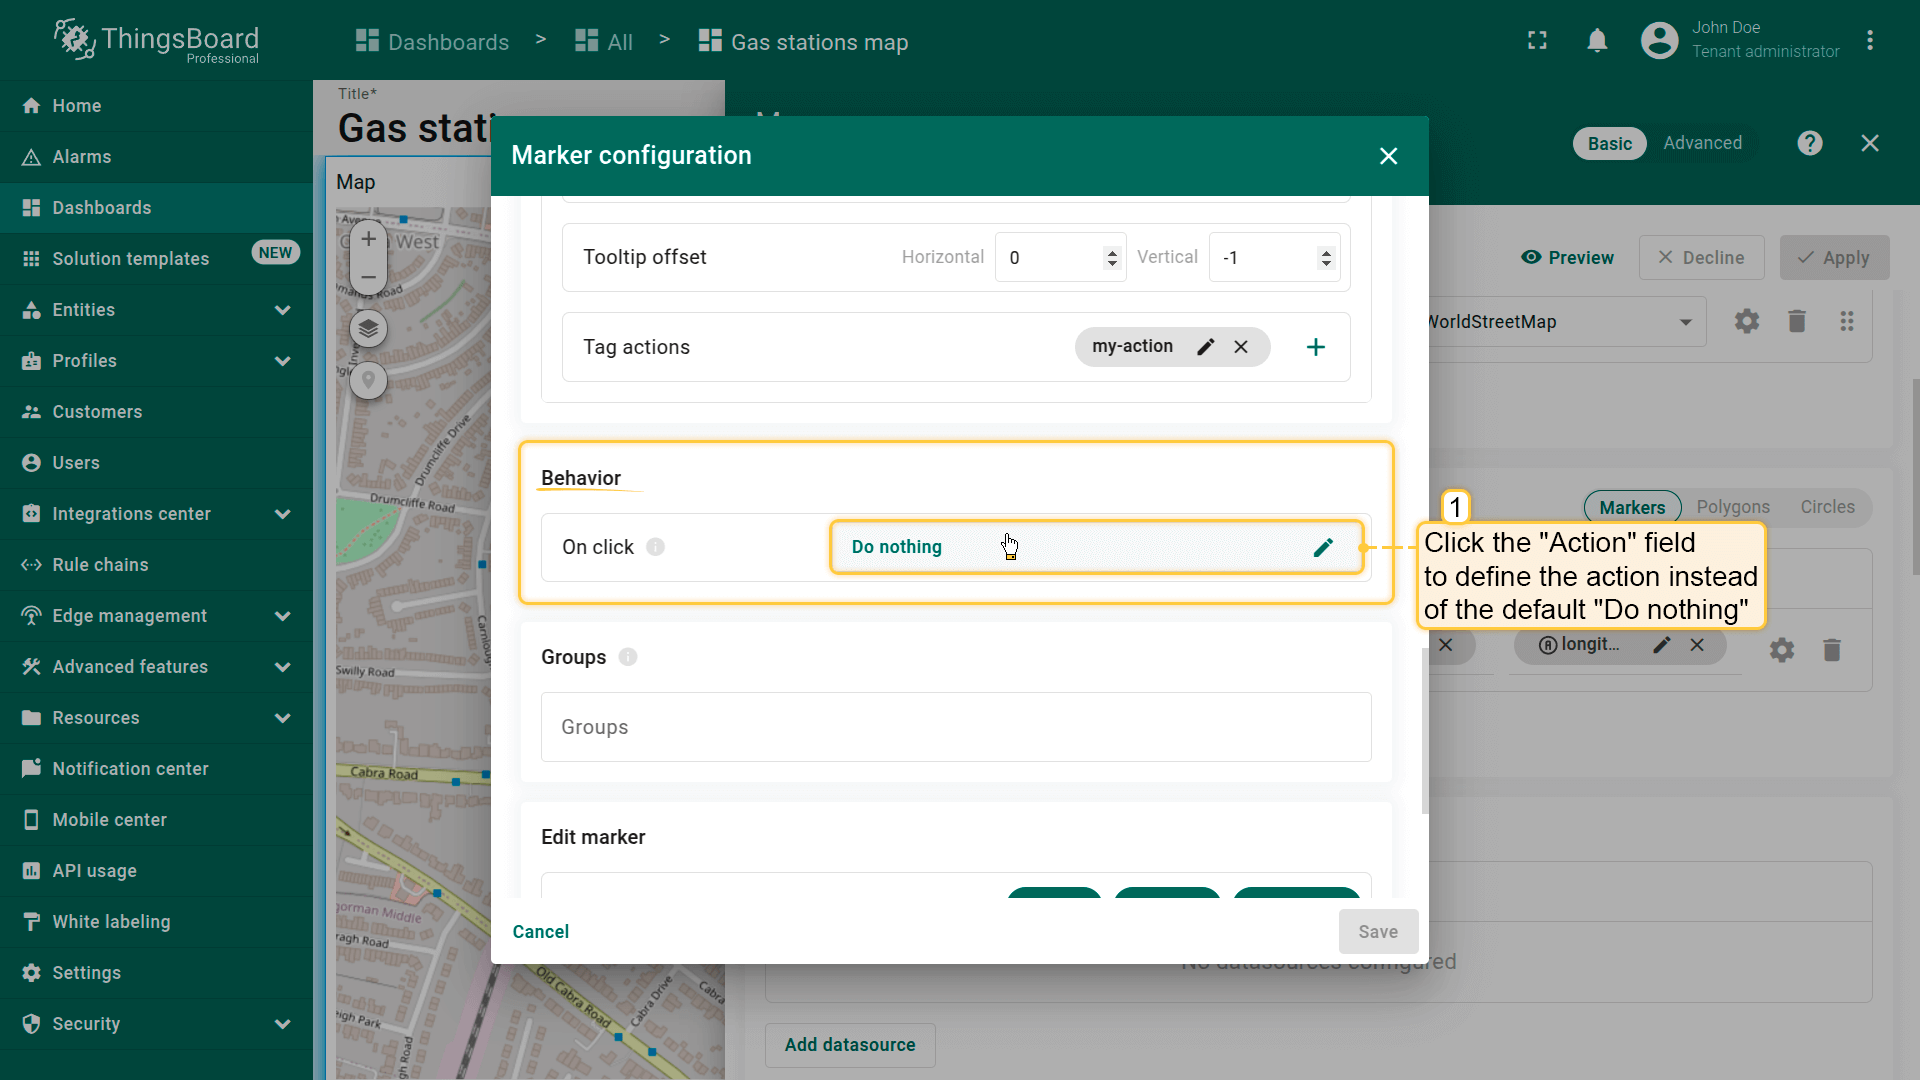
Task: Expand the Integrations center menu
Action: 282,514
